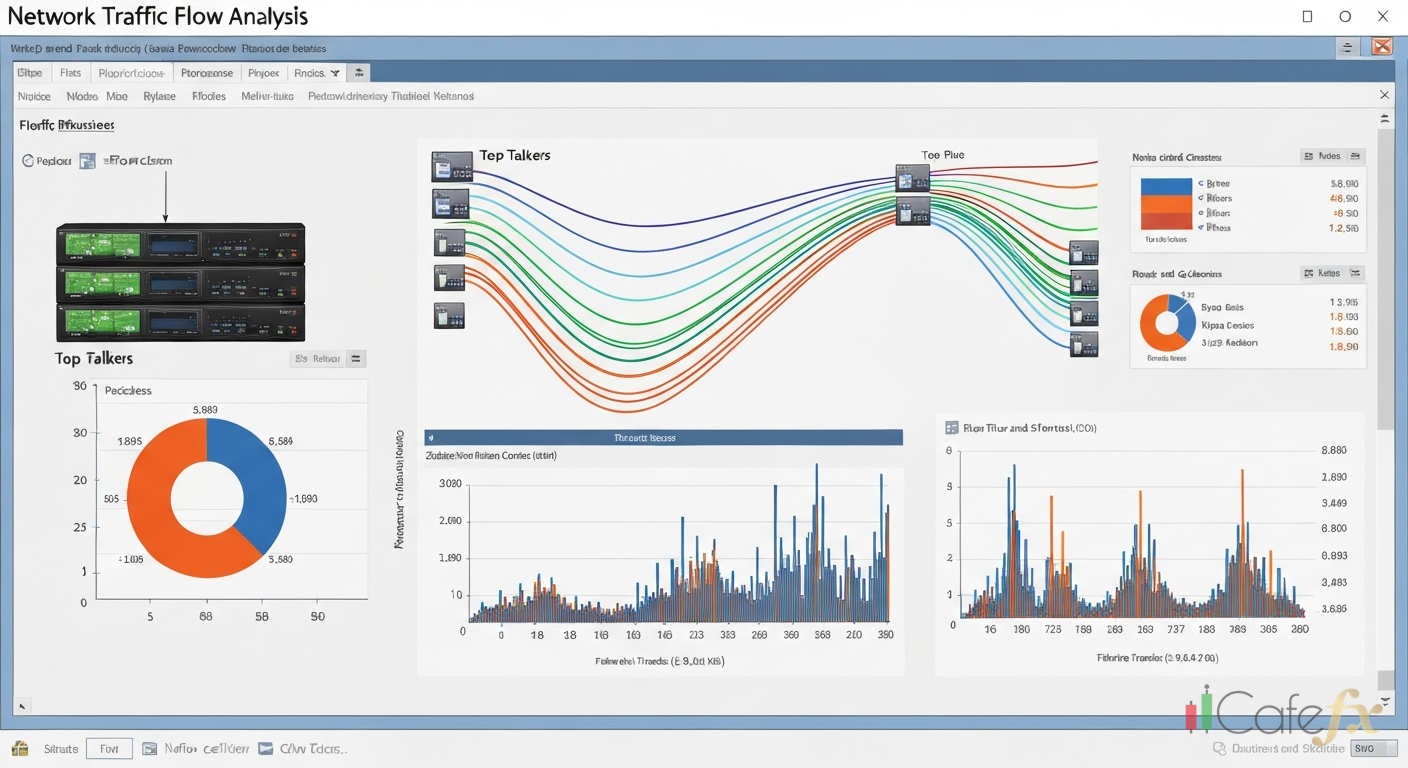Viewport: 1408px width, 768px height.
Task: Toggle the Bytes entry checkbox in Nodes panel
Action: 1202,183
